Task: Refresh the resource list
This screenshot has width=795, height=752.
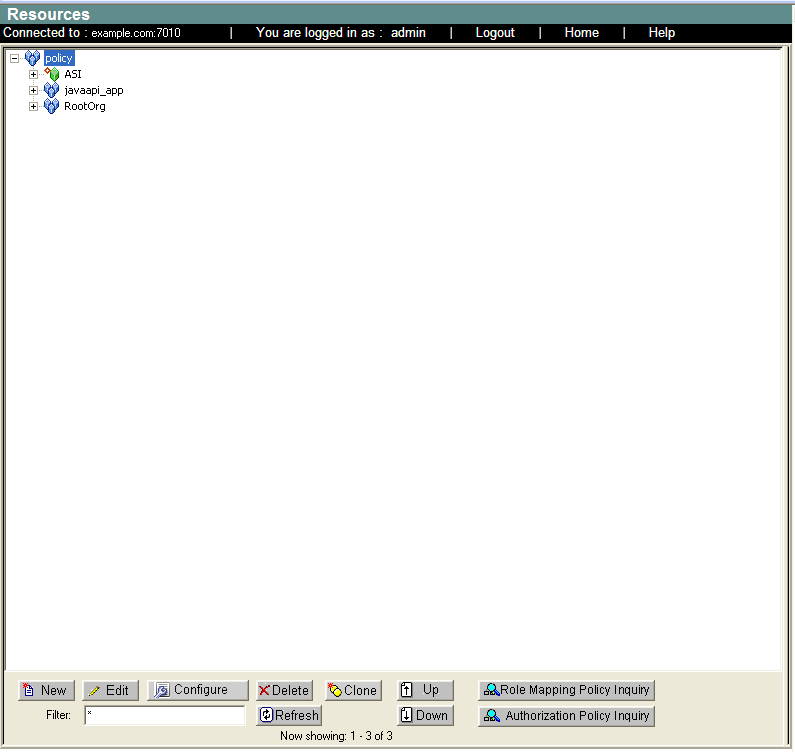Action: tap(289, 715)
